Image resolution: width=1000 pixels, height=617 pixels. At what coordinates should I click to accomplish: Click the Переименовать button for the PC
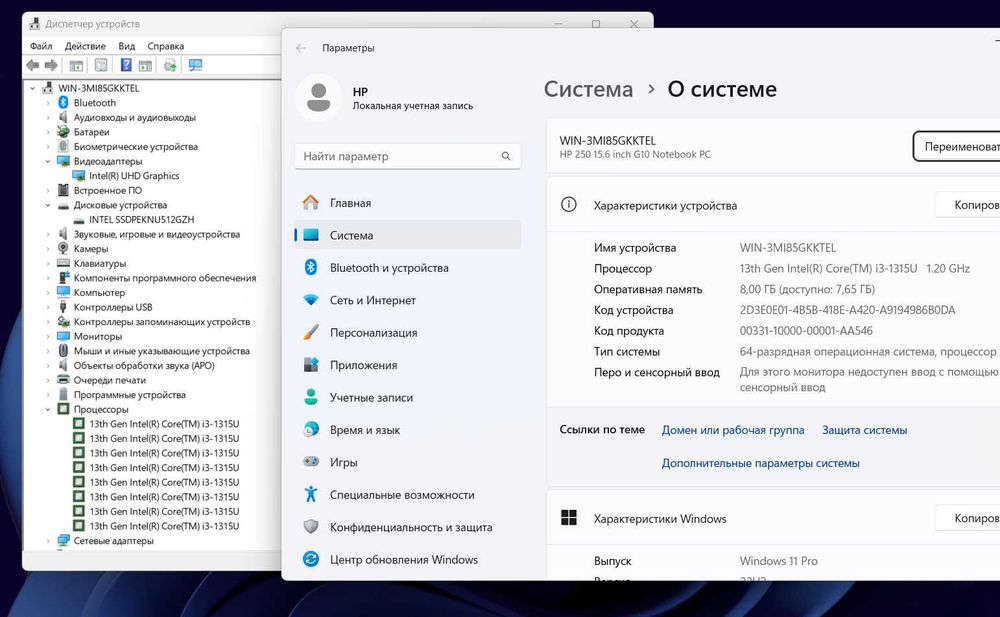(957, 147)
